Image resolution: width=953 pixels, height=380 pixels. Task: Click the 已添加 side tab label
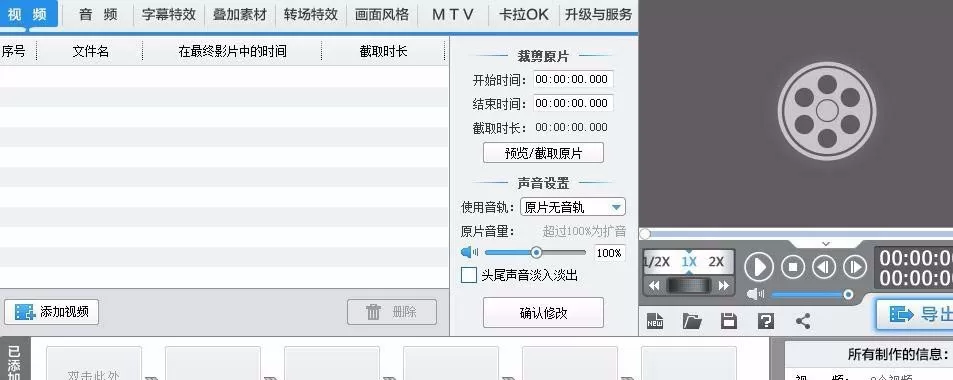(x=14, y=362)
